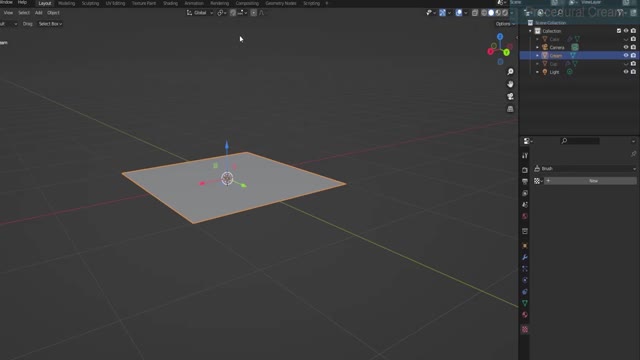This screenshot has height=360, width=640.
Task: Open the Output properties tab
Action: click(525, 181)
